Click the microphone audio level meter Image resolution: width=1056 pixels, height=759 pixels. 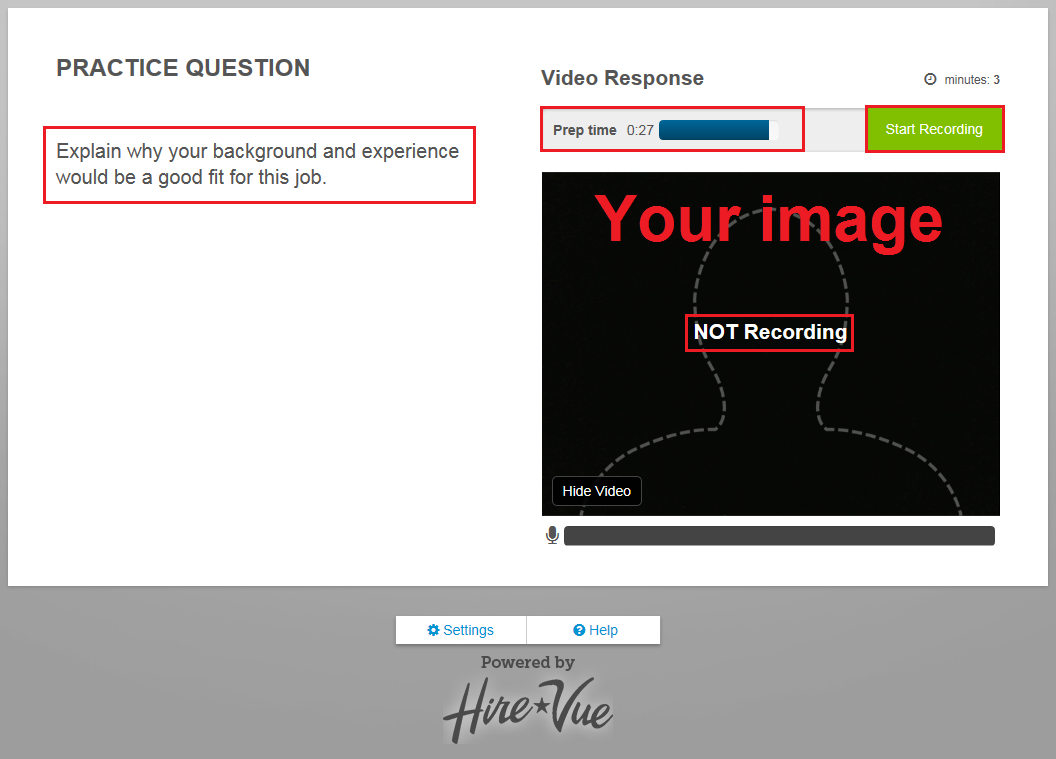click(x=779, y=535)
